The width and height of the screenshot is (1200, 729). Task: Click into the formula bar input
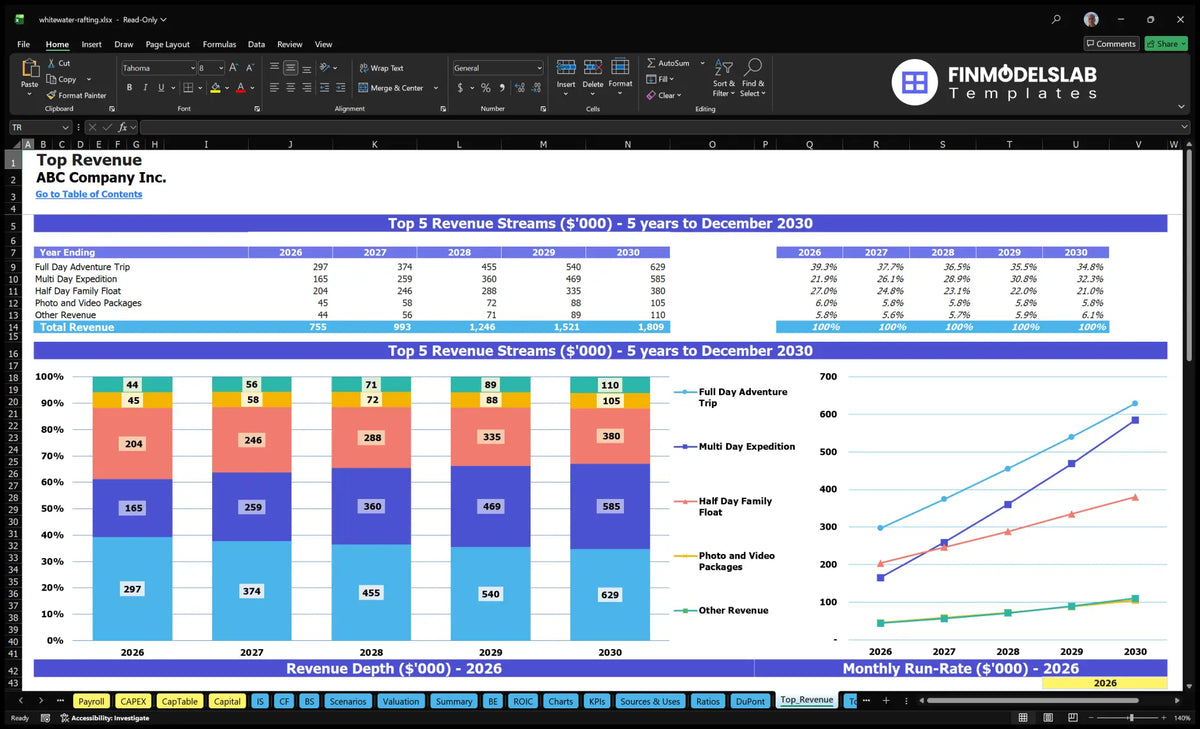coord(664,128)
